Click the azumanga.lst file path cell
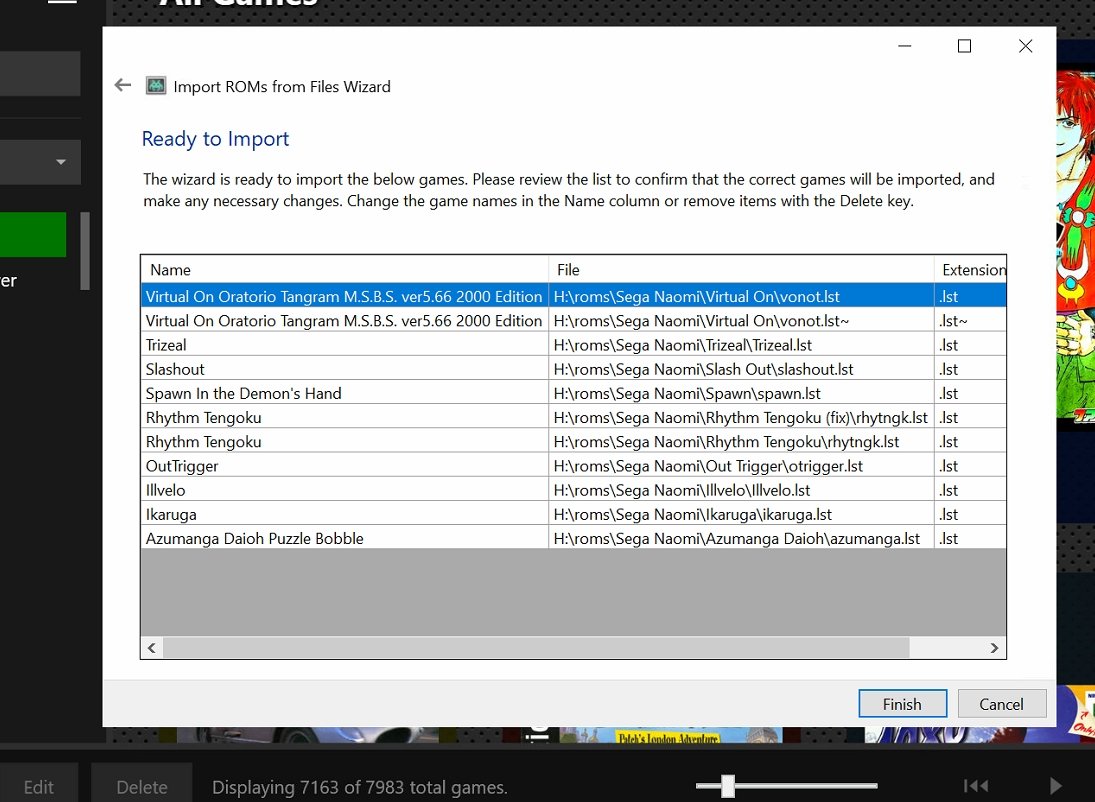1095x802 pixels. 742,539
